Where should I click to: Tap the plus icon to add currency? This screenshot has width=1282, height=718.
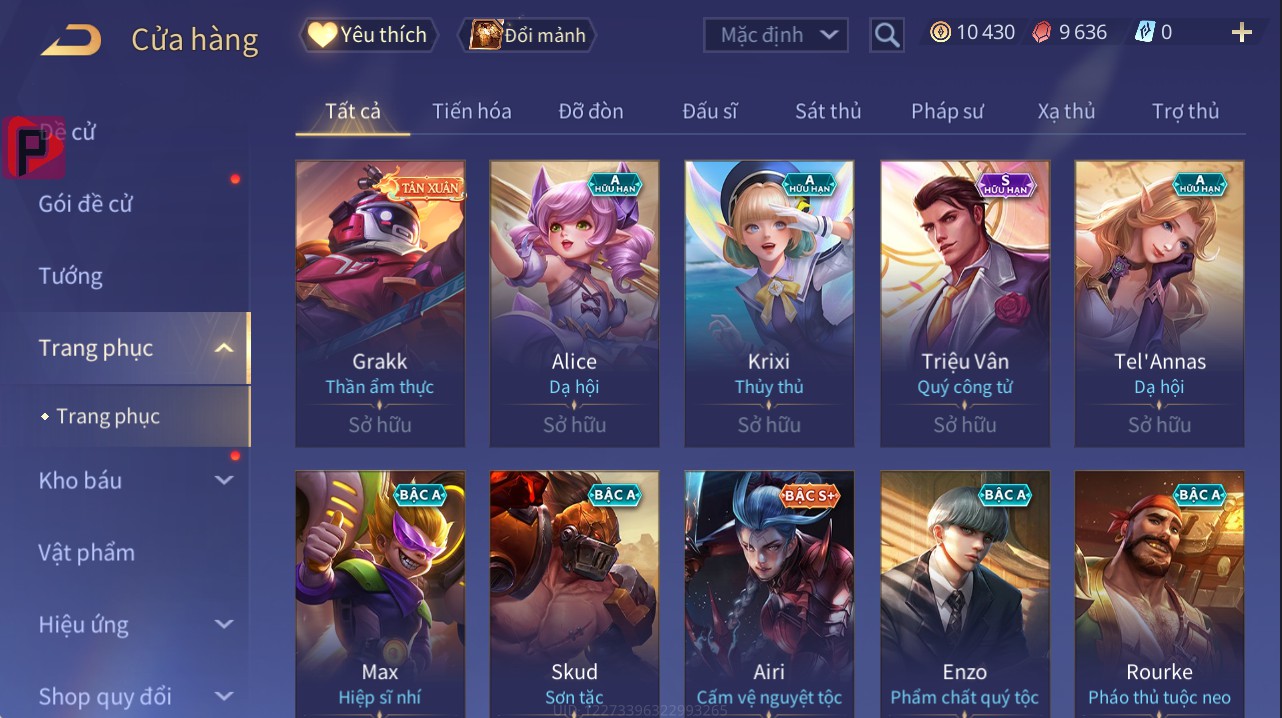[1241, 33]
